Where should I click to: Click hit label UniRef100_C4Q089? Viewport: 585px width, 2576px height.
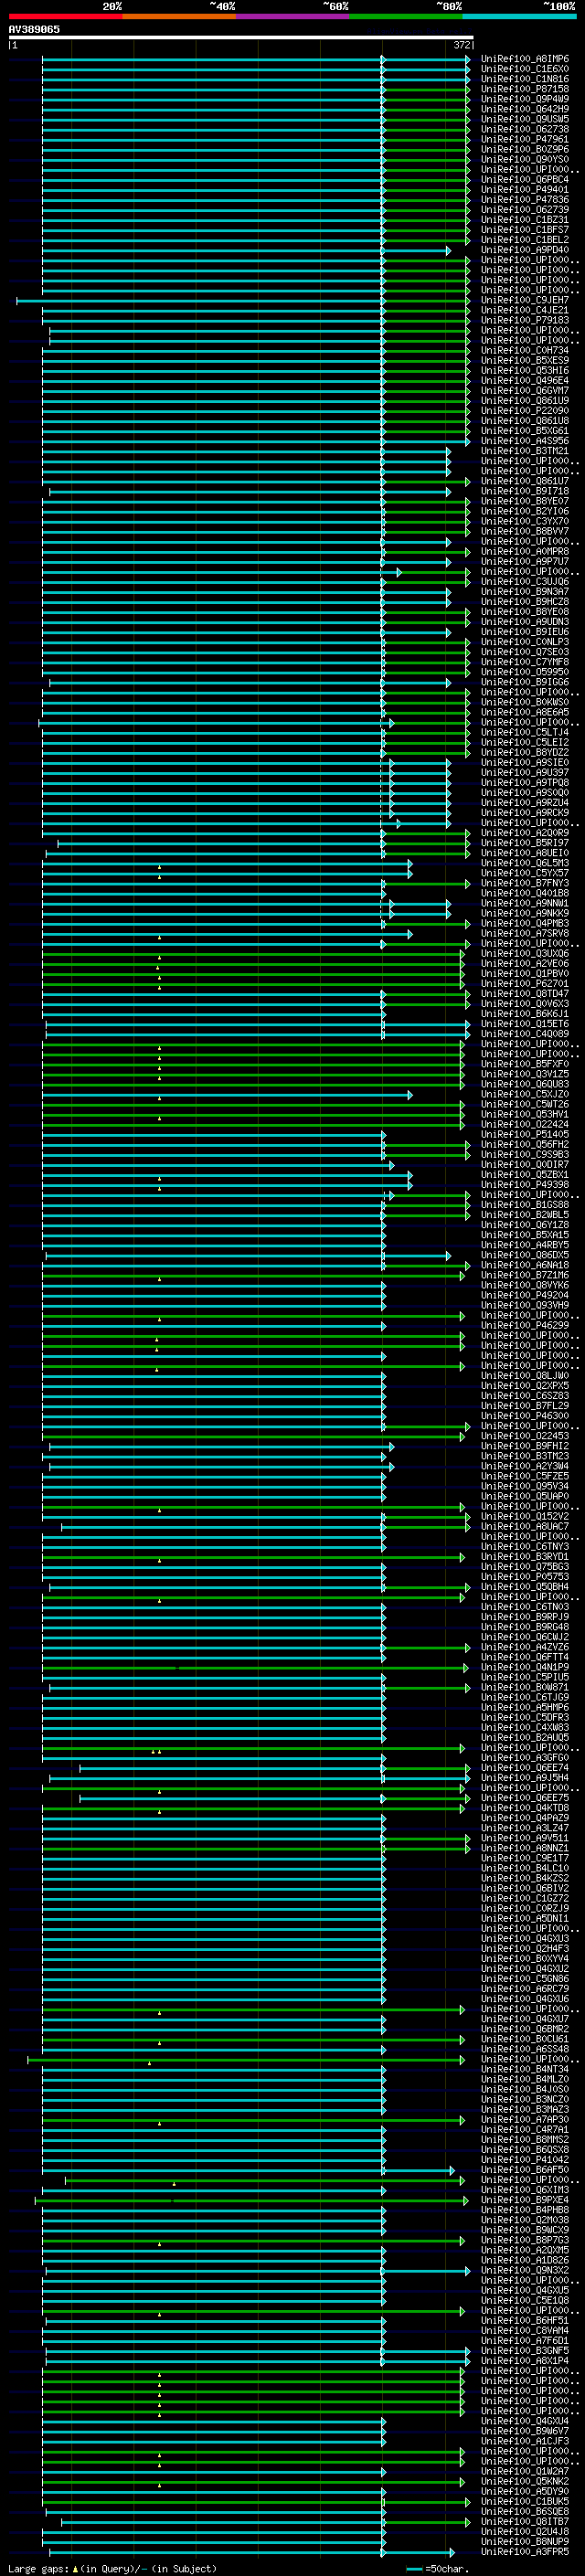pos(524,1034)
